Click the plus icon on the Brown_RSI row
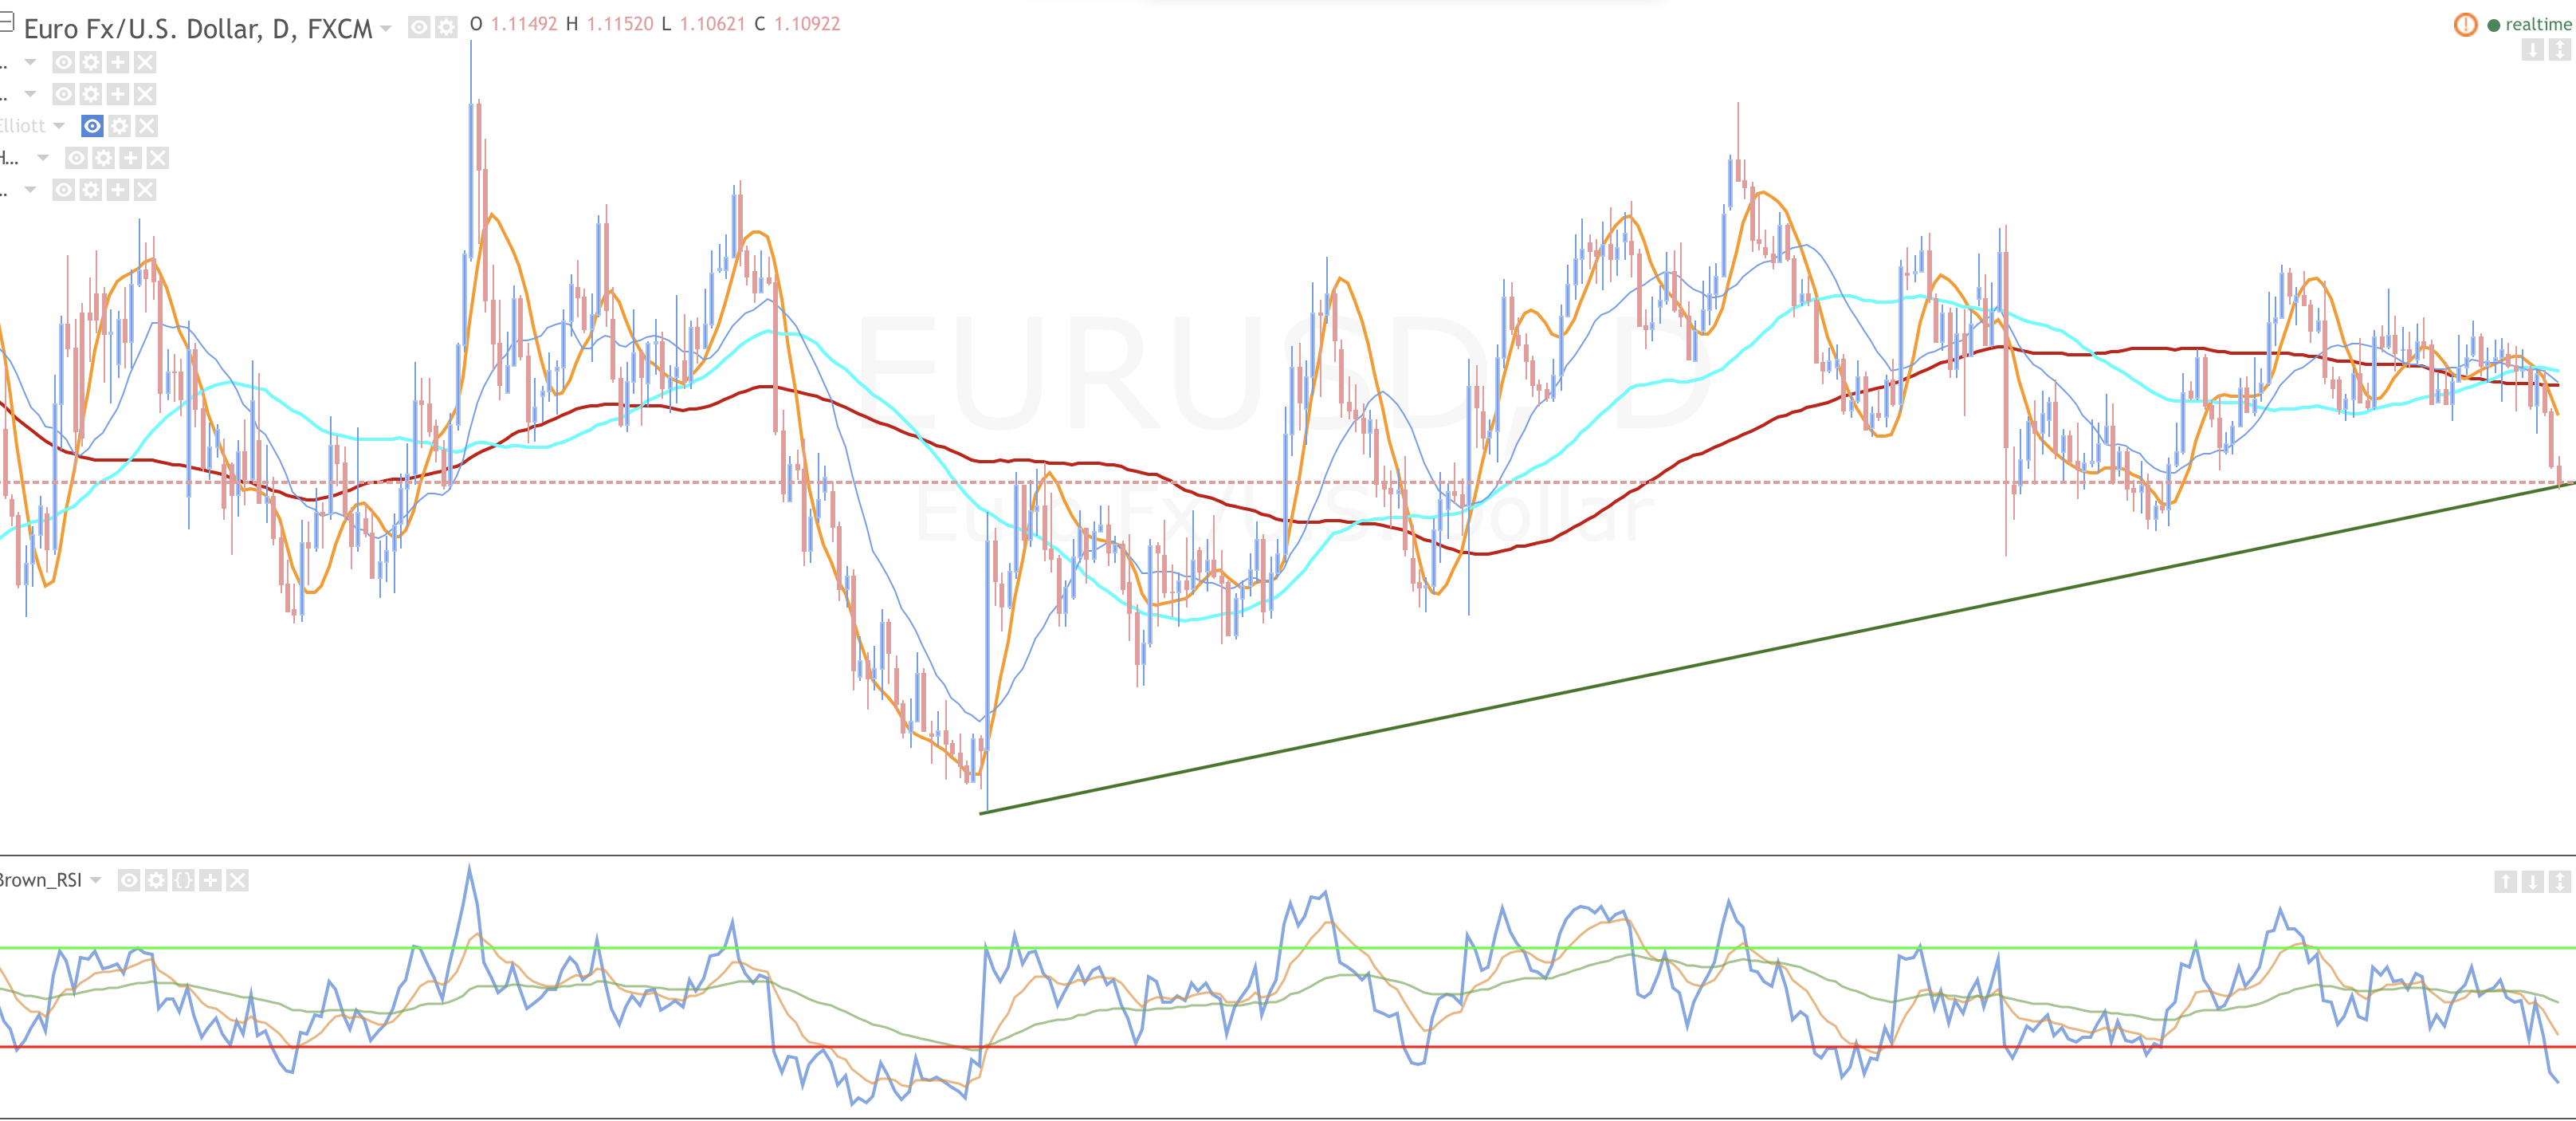The image size is (2576, 1121). [210, 881]
